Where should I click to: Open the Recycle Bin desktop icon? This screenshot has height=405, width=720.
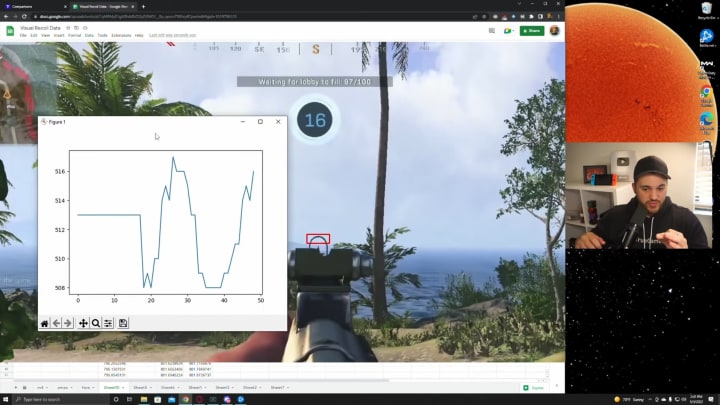pyautogui.click(x=706, y=10)
